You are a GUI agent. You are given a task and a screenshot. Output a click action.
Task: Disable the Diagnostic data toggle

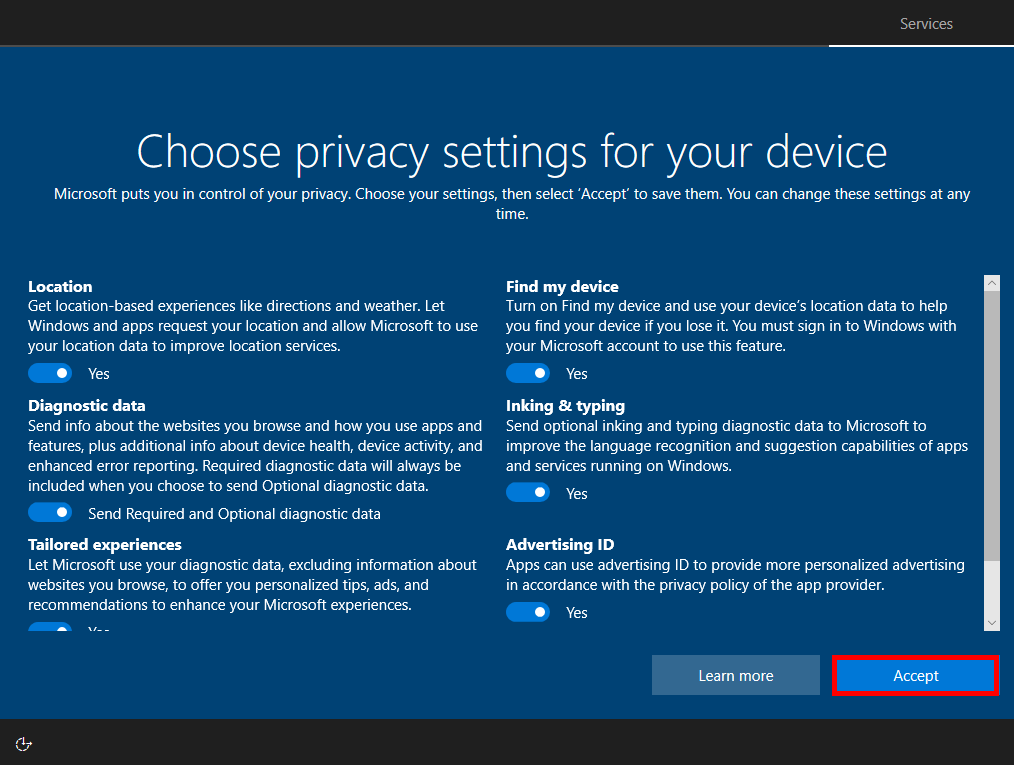tap(50, 513)
